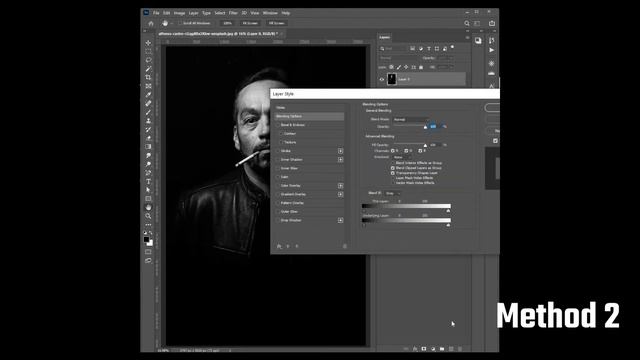This screenshot has width=640, height=360.
Task: Select the Crop tool
Action: 148,78
